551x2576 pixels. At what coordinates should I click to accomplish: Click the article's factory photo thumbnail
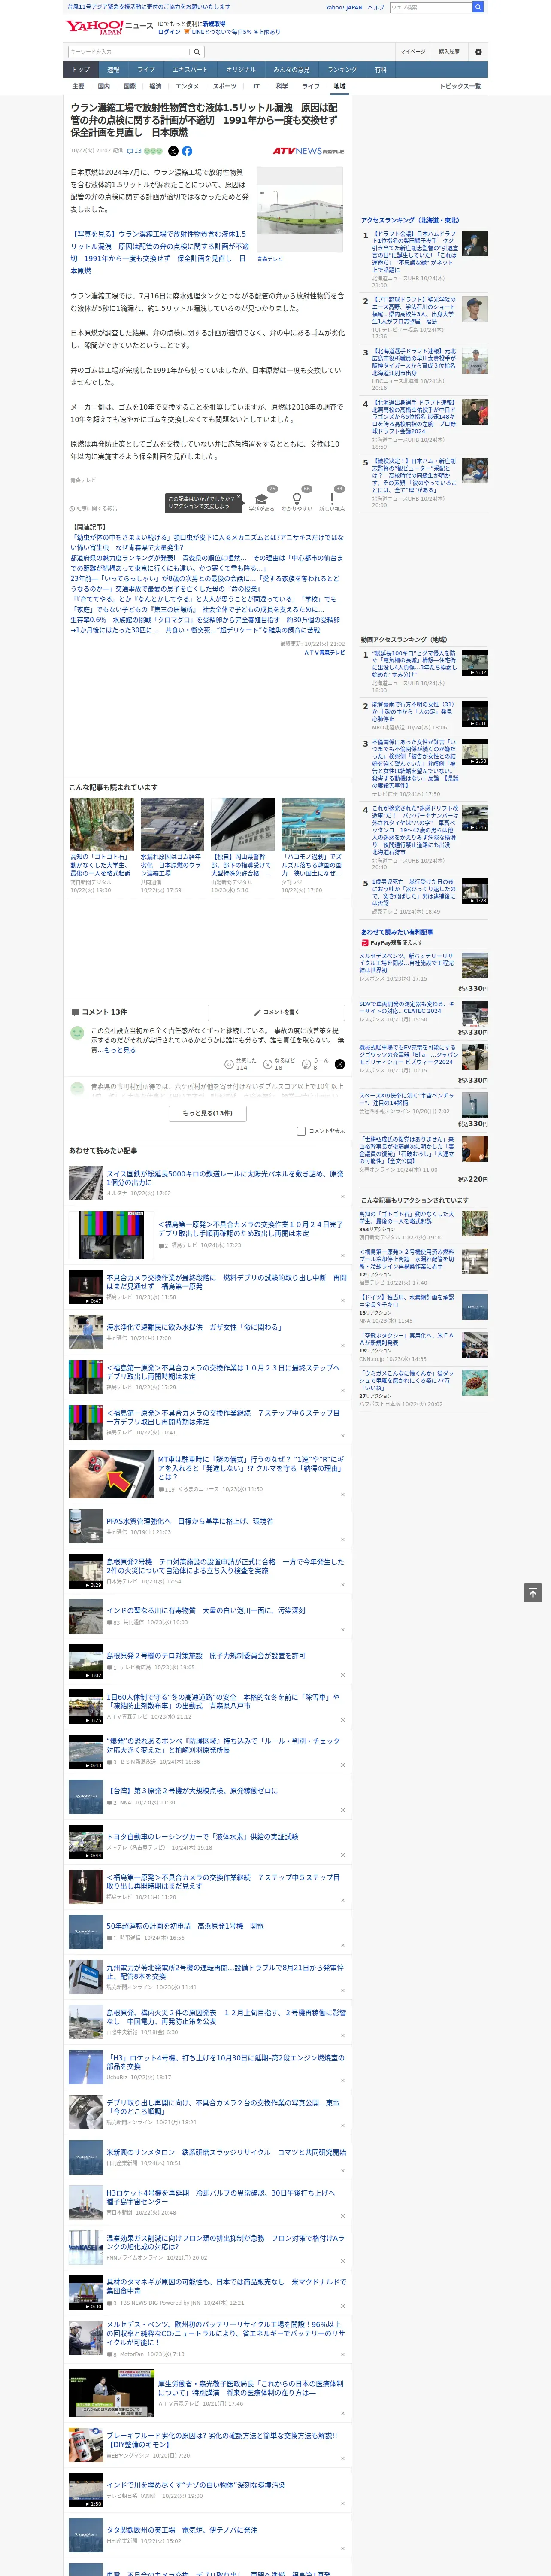pyautogui.click(x=300, y=210)
